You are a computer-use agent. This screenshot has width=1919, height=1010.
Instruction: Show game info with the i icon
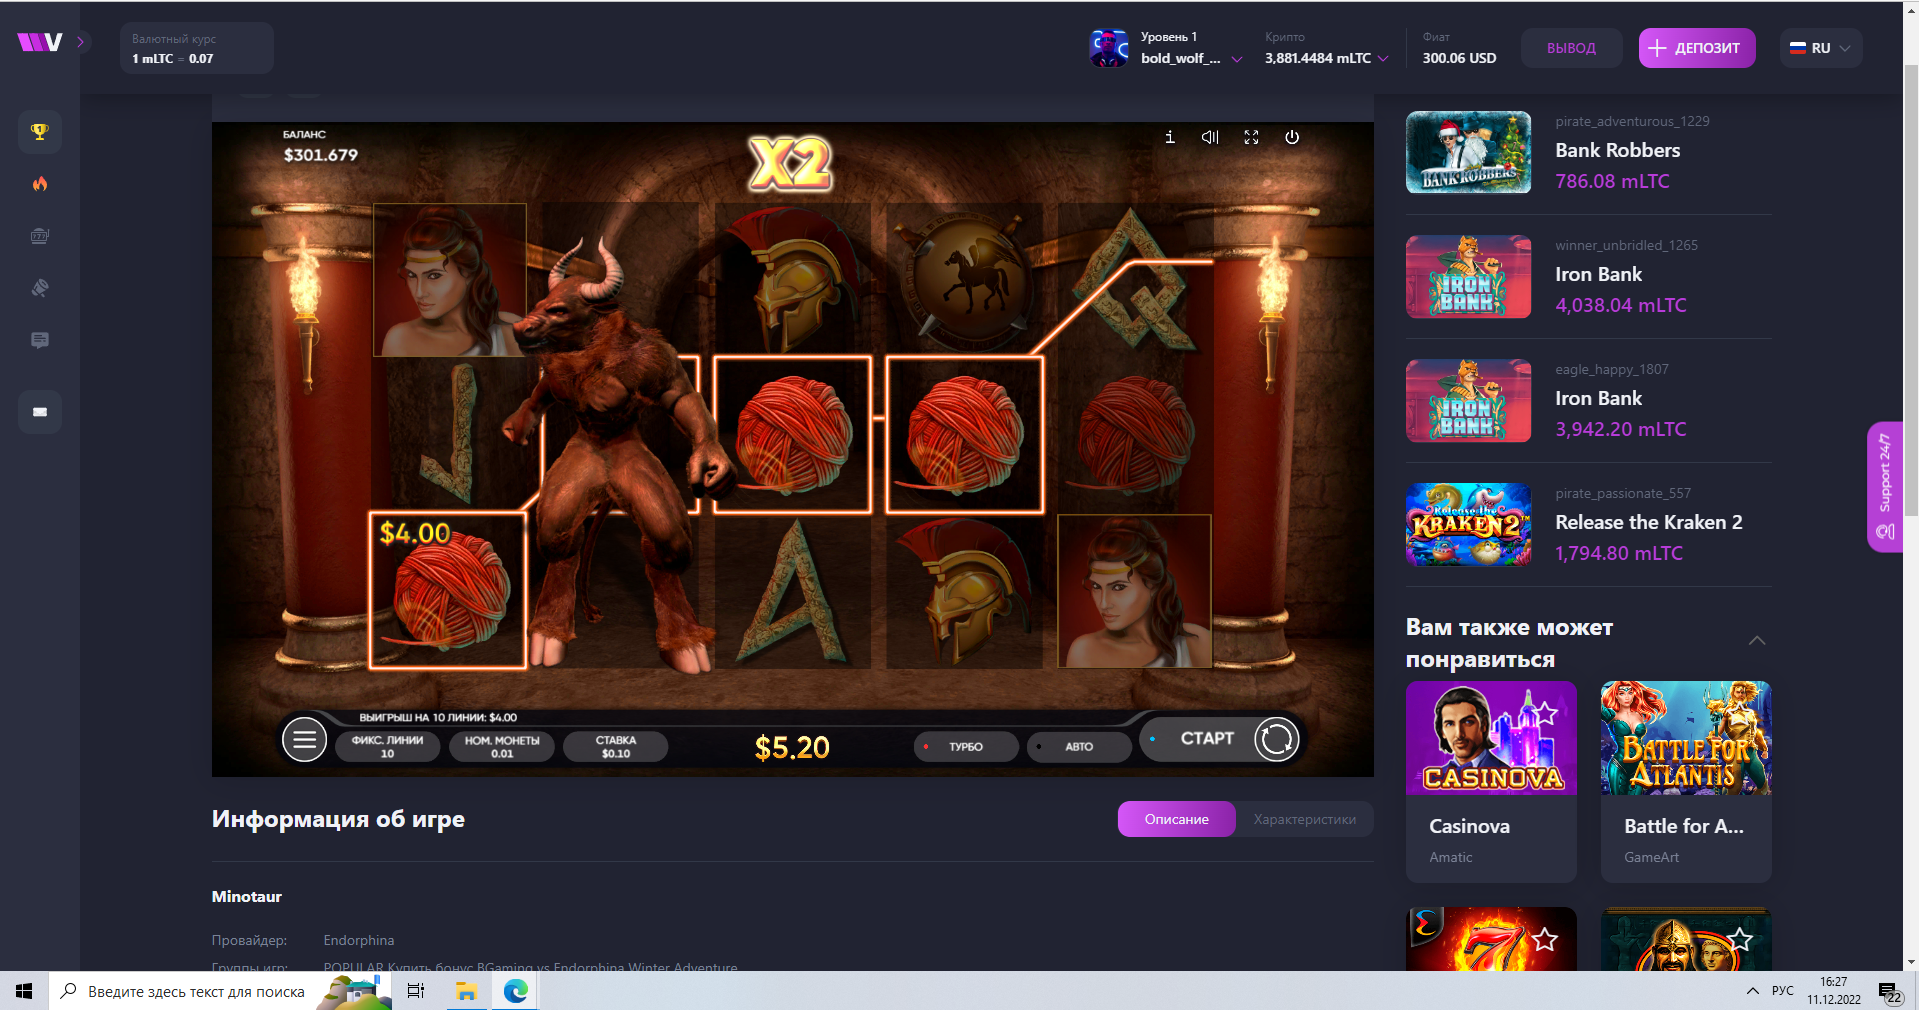coord(1170,137)
